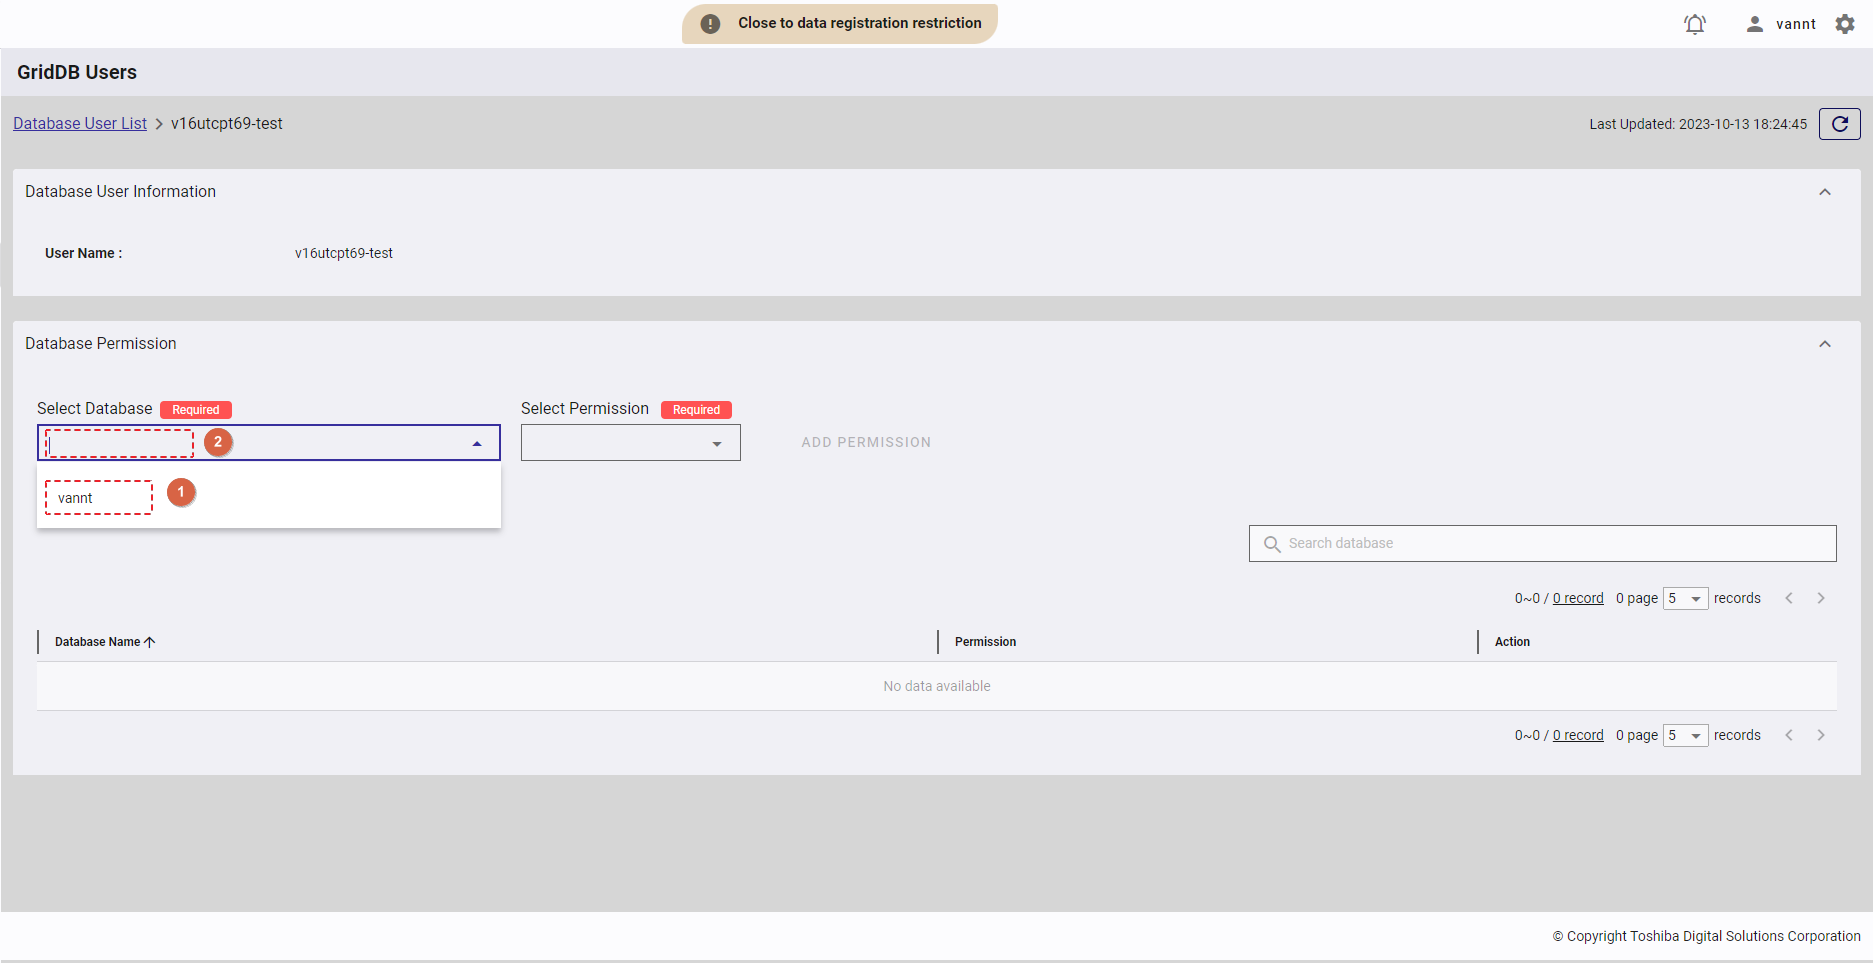Open the top records-per-page dropdown
This screenshot has height=963, width=1873.
pyautogui.click(x=1685, y=598)
